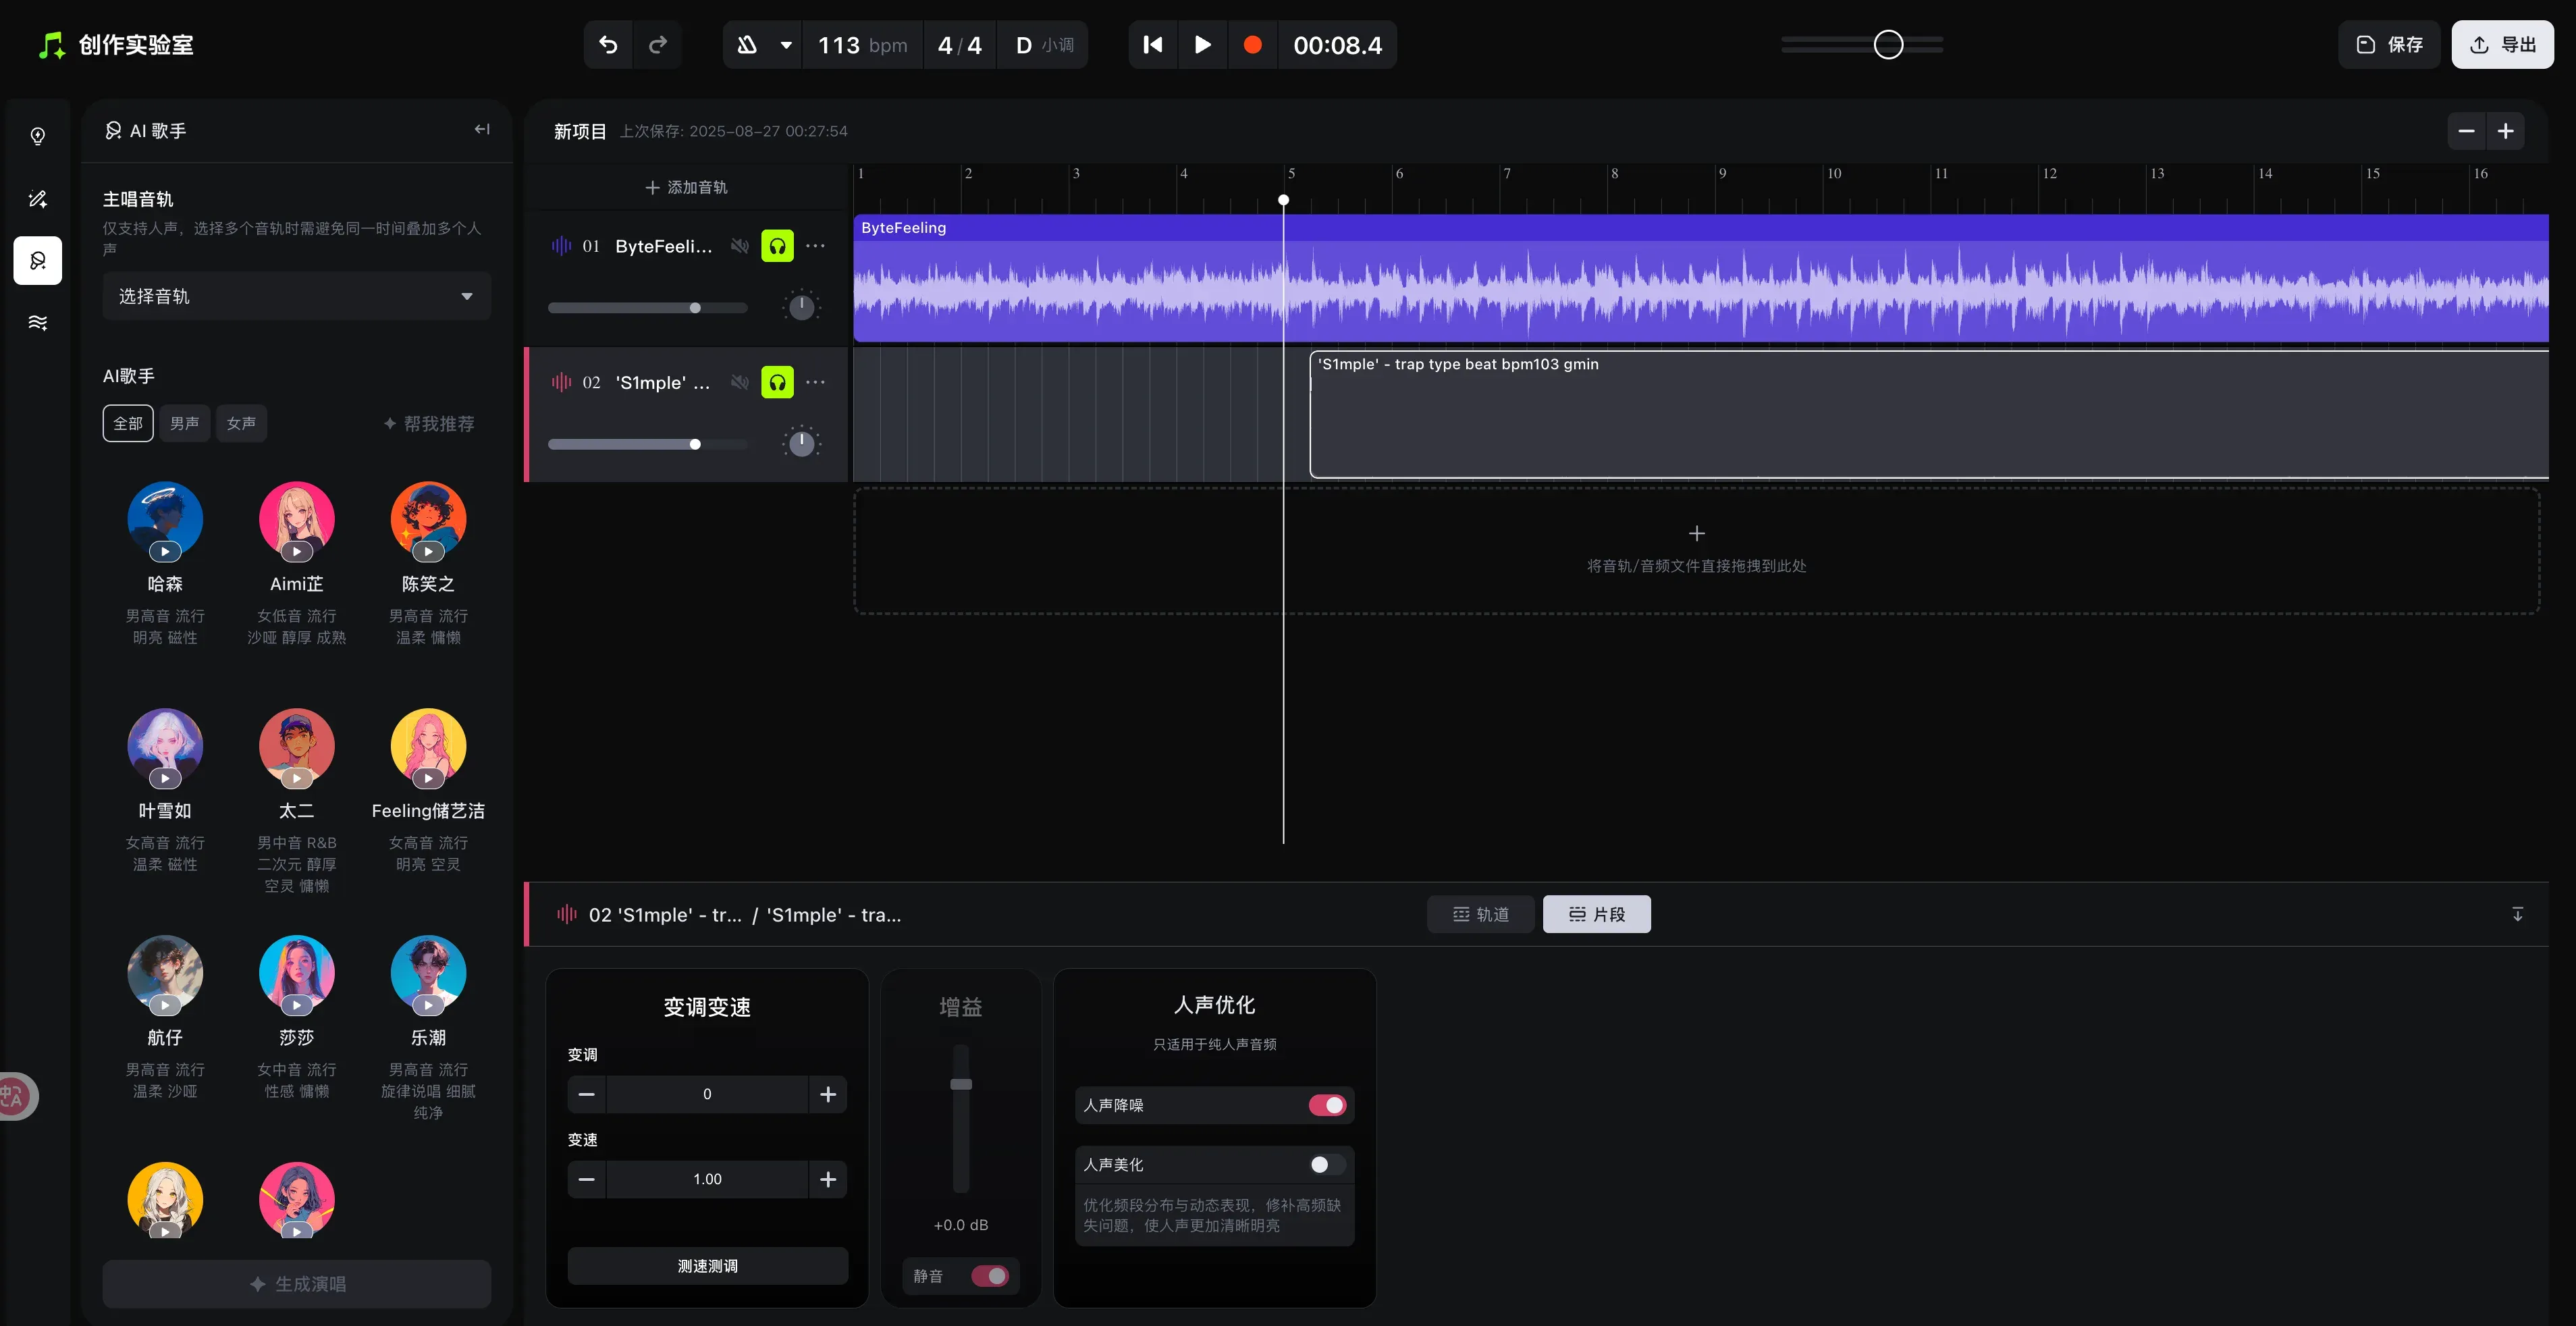Disable the 人声降噪 switch
This screenshot has width=2576, height=1326.
pyautogui.click(x=1327, y=1105)
